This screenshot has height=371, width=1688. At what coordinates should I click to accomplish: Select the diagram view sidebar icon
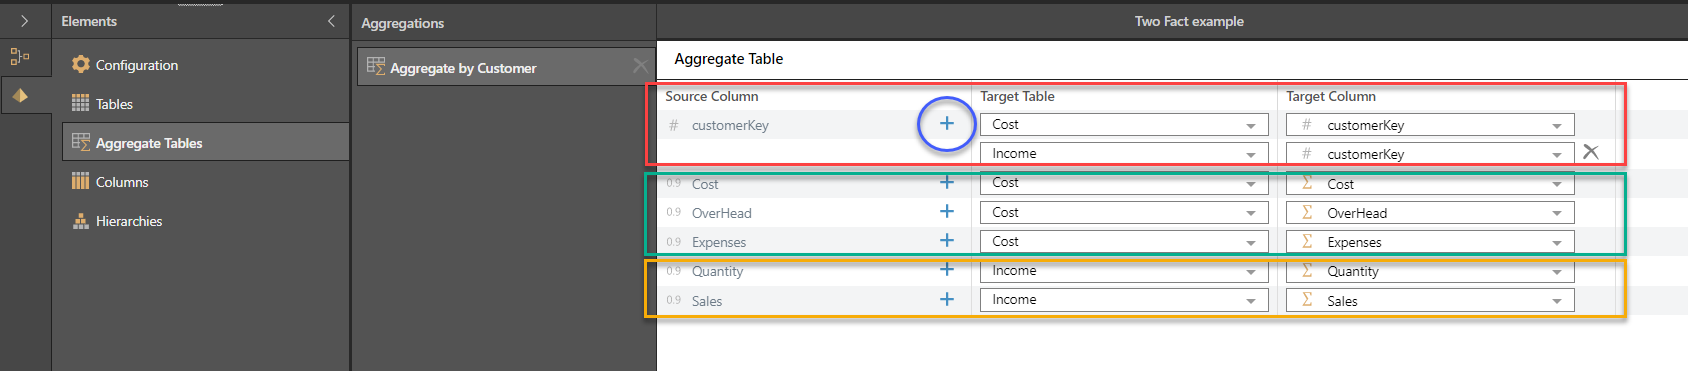tap(20, 57)
